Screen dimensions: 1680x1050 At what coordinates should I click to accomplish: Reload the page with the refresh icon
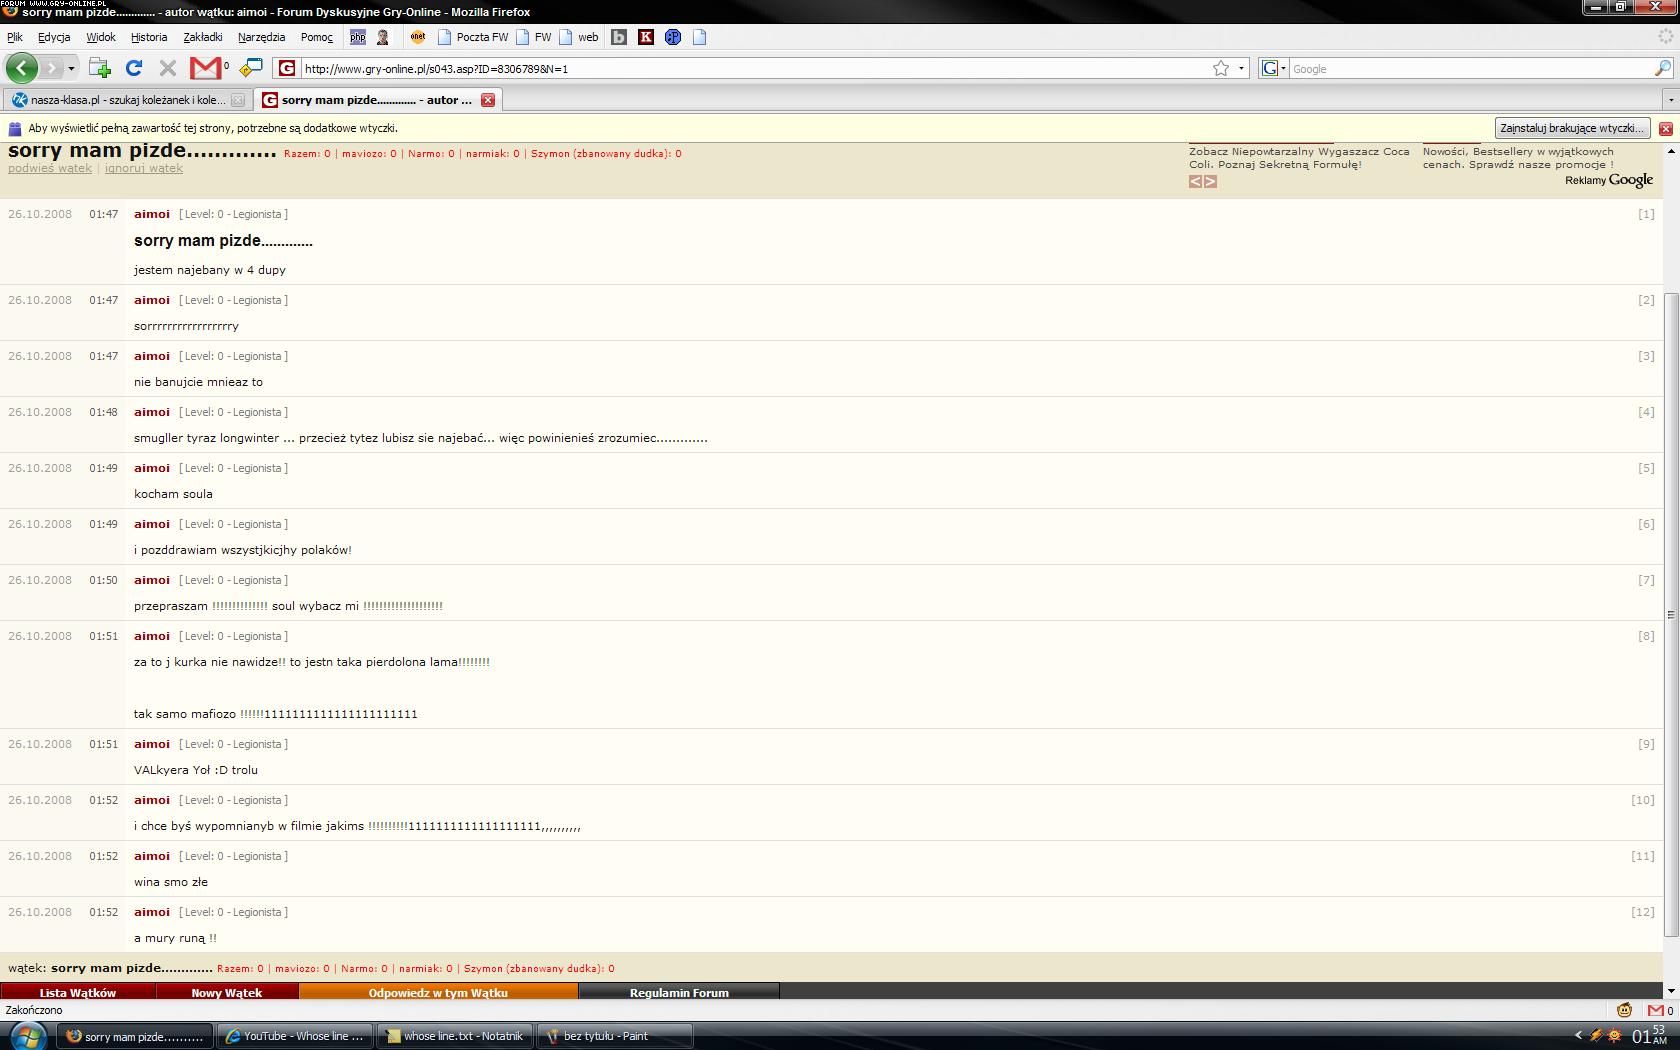point(133,68)
